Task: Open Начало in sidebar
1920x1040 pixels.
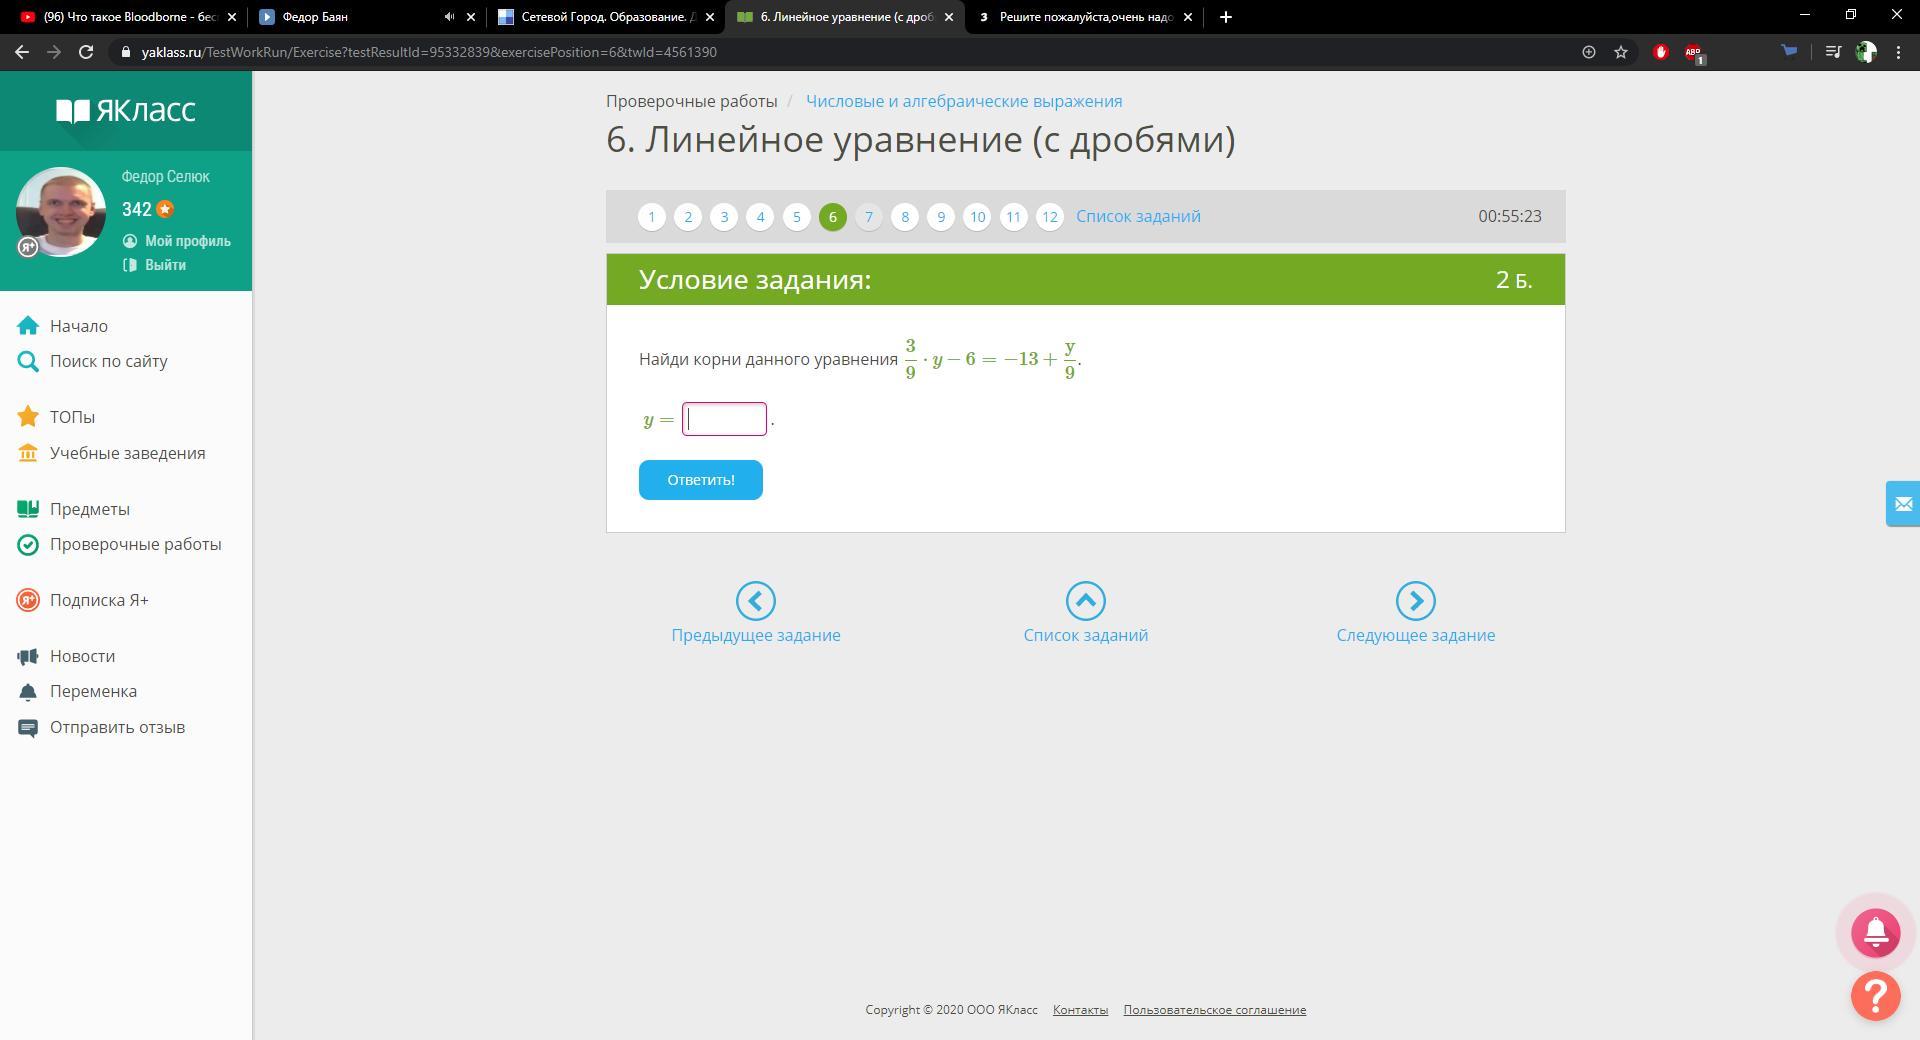Action: 79,326
